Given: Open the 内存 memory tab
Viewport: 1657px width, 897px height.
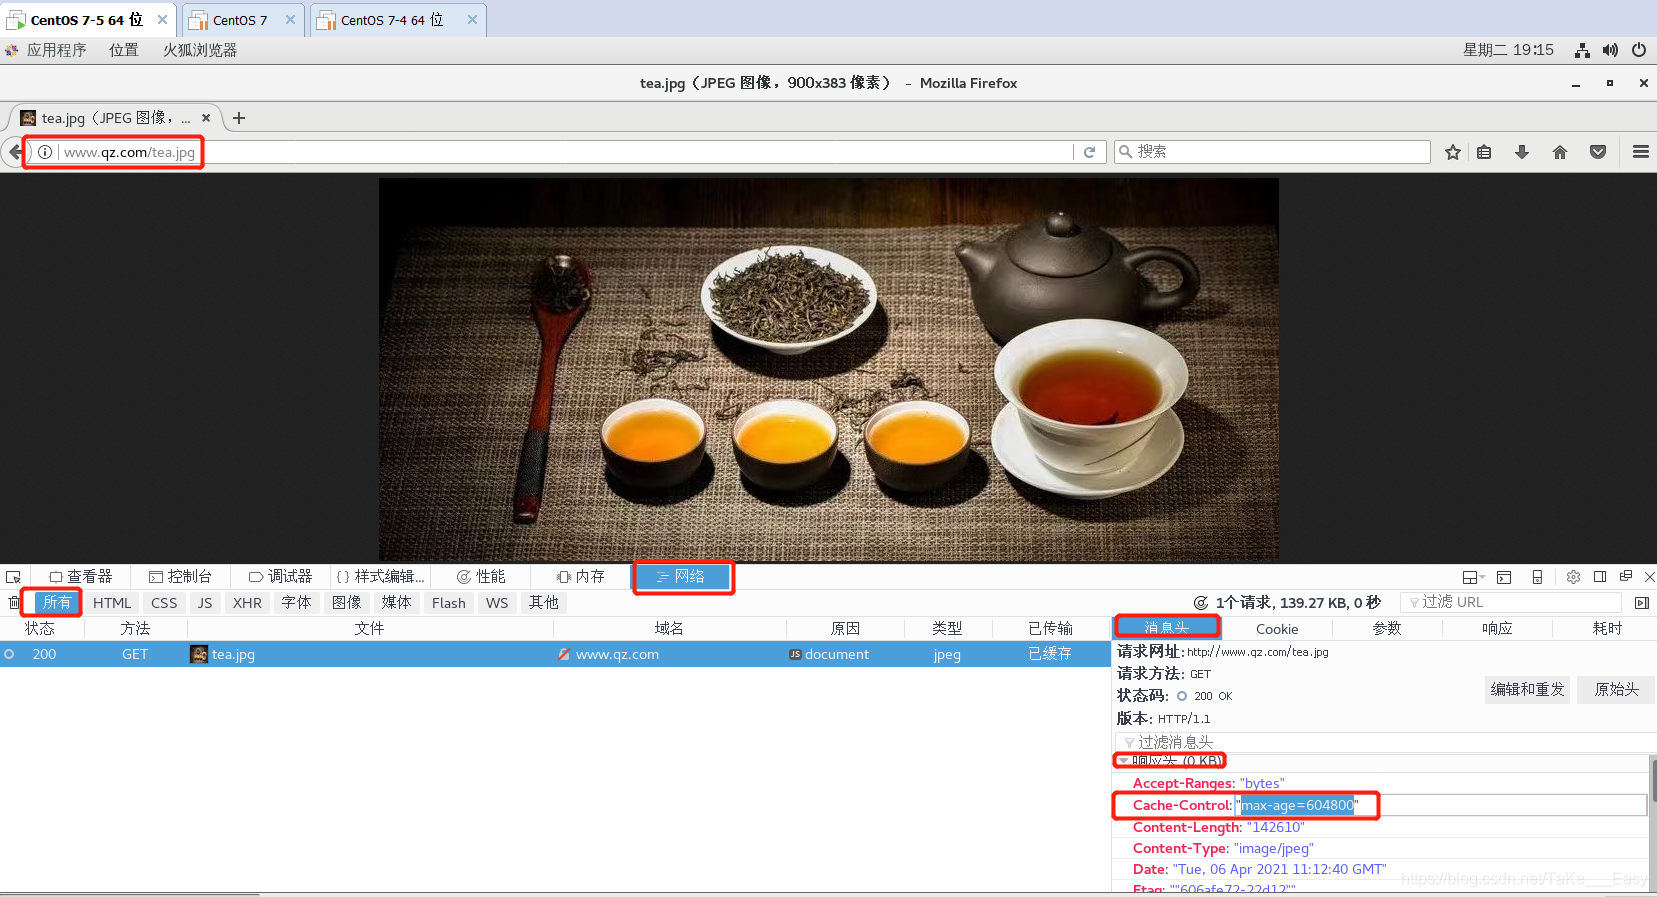Looking at the screenshot, I should pos(581,577).
